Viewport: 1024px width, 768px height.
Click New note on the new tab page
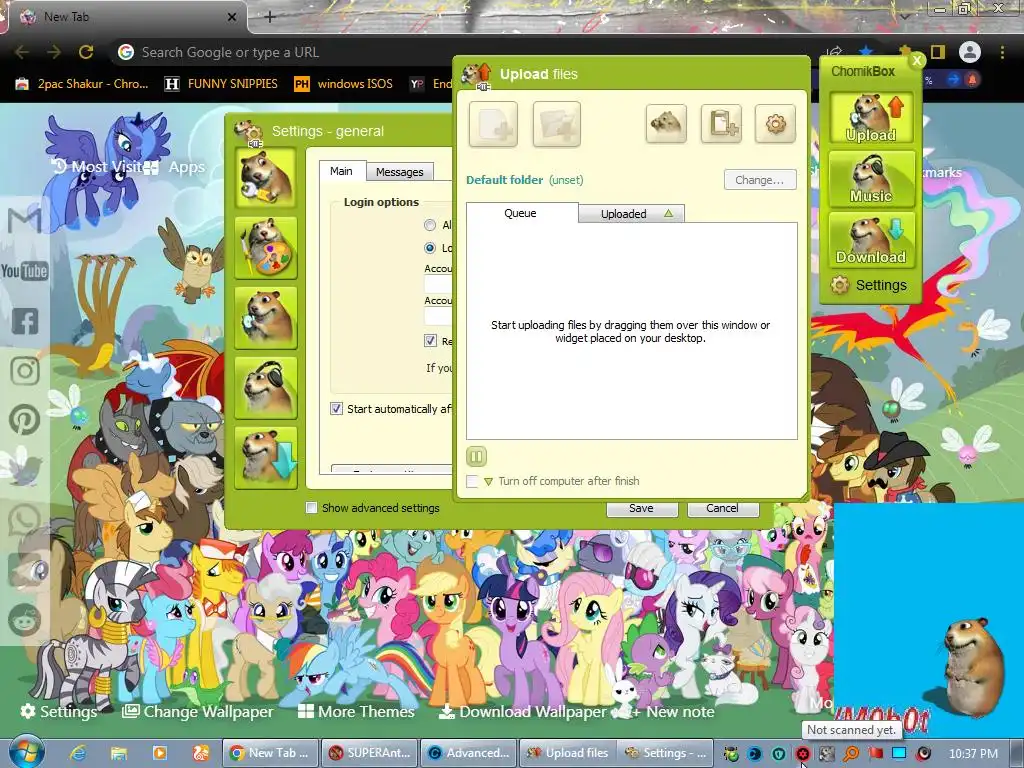(673, 711)
